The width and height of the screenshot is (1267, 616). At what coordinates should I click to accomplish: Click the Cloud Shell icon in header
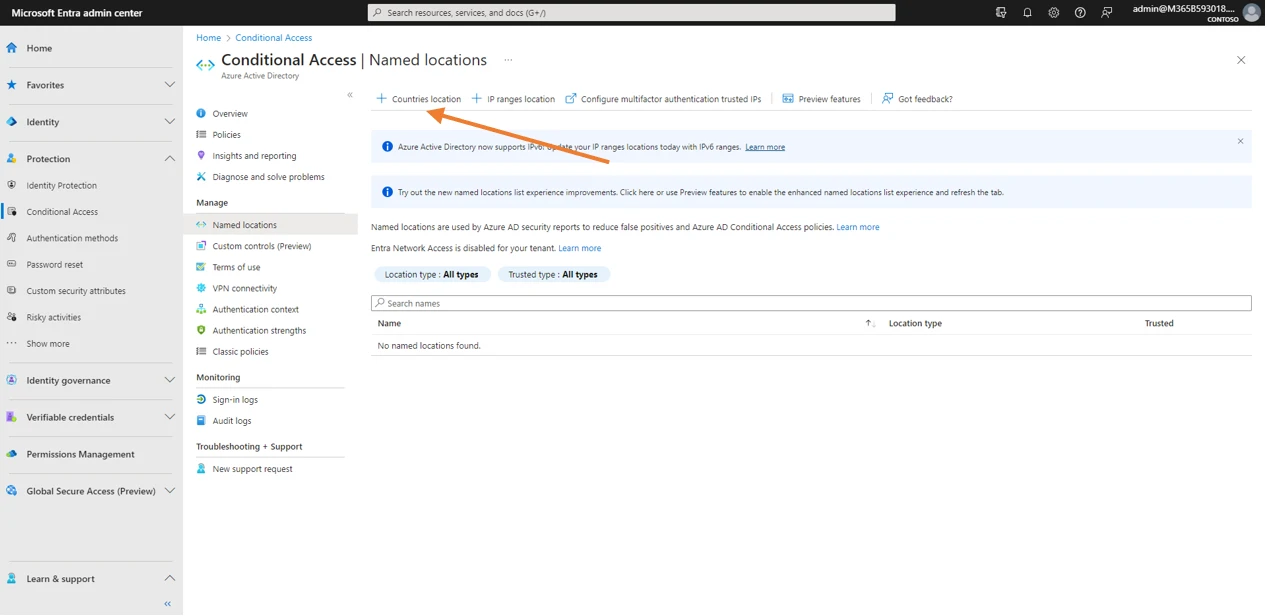[x=1001, y=13]
